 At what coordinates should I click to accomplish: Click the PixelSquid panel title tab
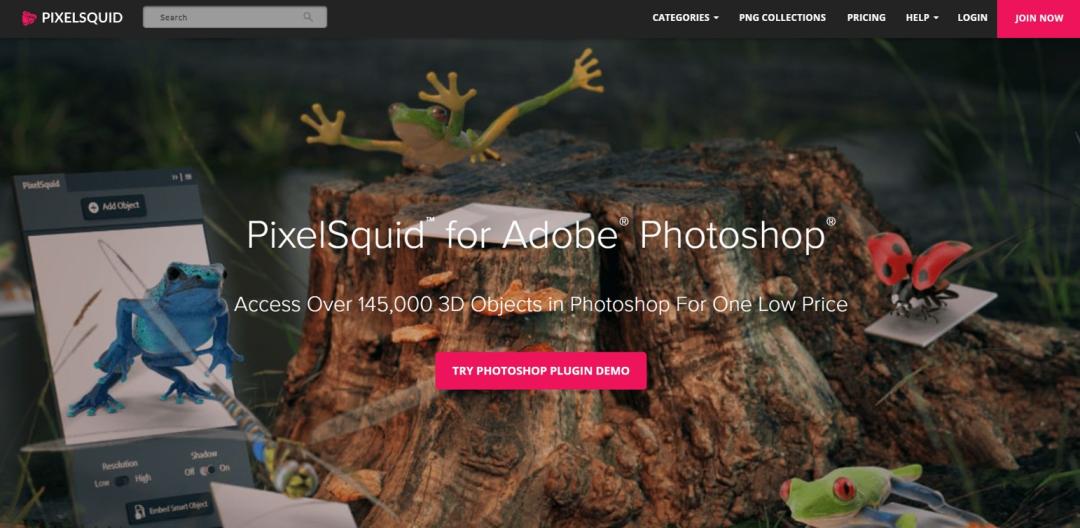coord(41,184)
